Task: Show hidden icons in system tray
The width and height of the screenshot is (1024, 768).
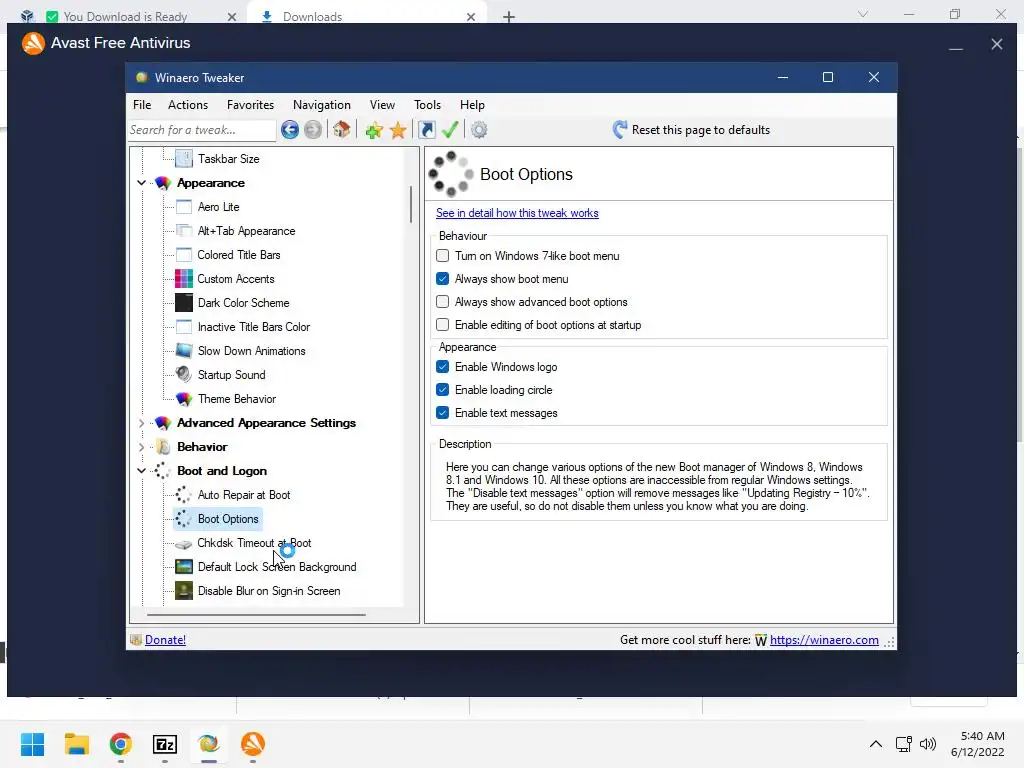Action: click(876, 744)
